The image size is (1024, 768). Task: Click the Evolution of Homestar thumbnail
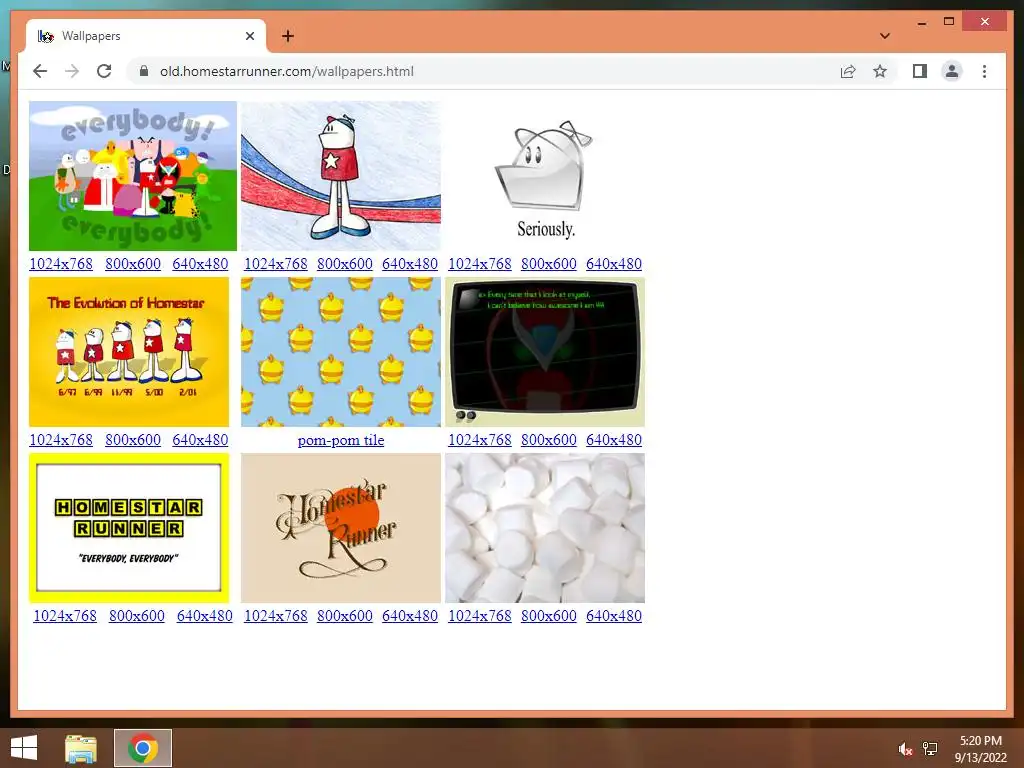pyautogui.click(x=129, y=351)
